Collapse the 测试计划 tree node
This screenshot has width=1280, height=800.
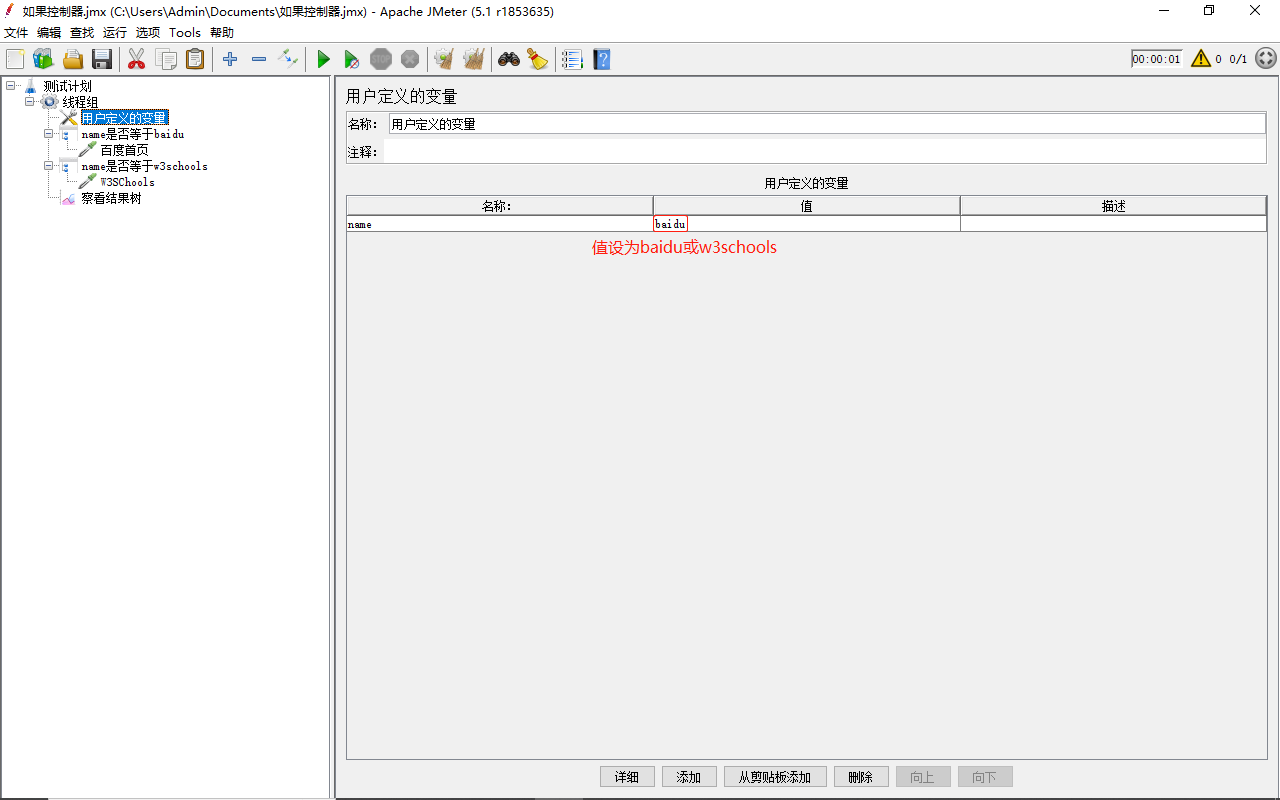point(10,86)
